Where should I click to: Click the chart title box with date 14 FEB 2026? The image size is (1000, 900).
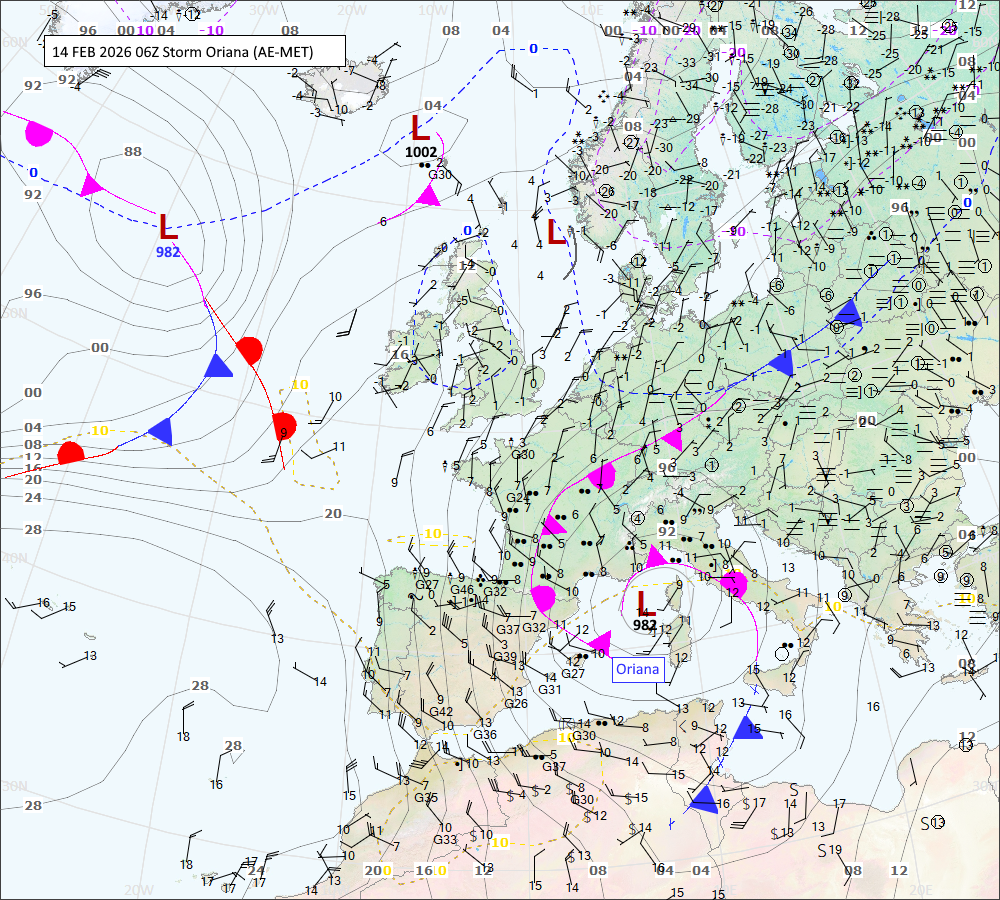pos(195,51)
